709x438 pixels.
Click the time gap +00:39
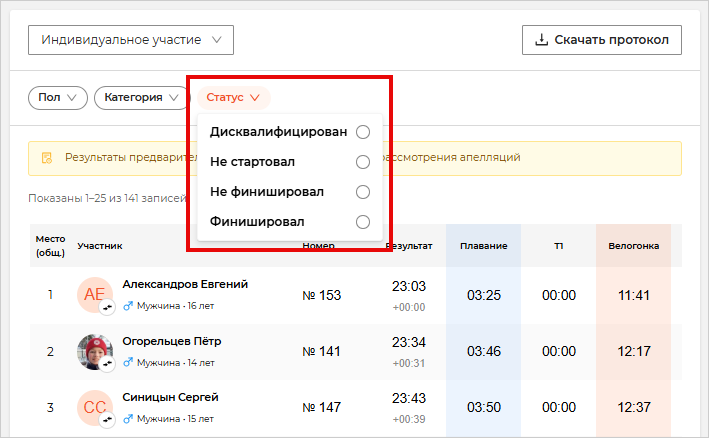point(409,419)
